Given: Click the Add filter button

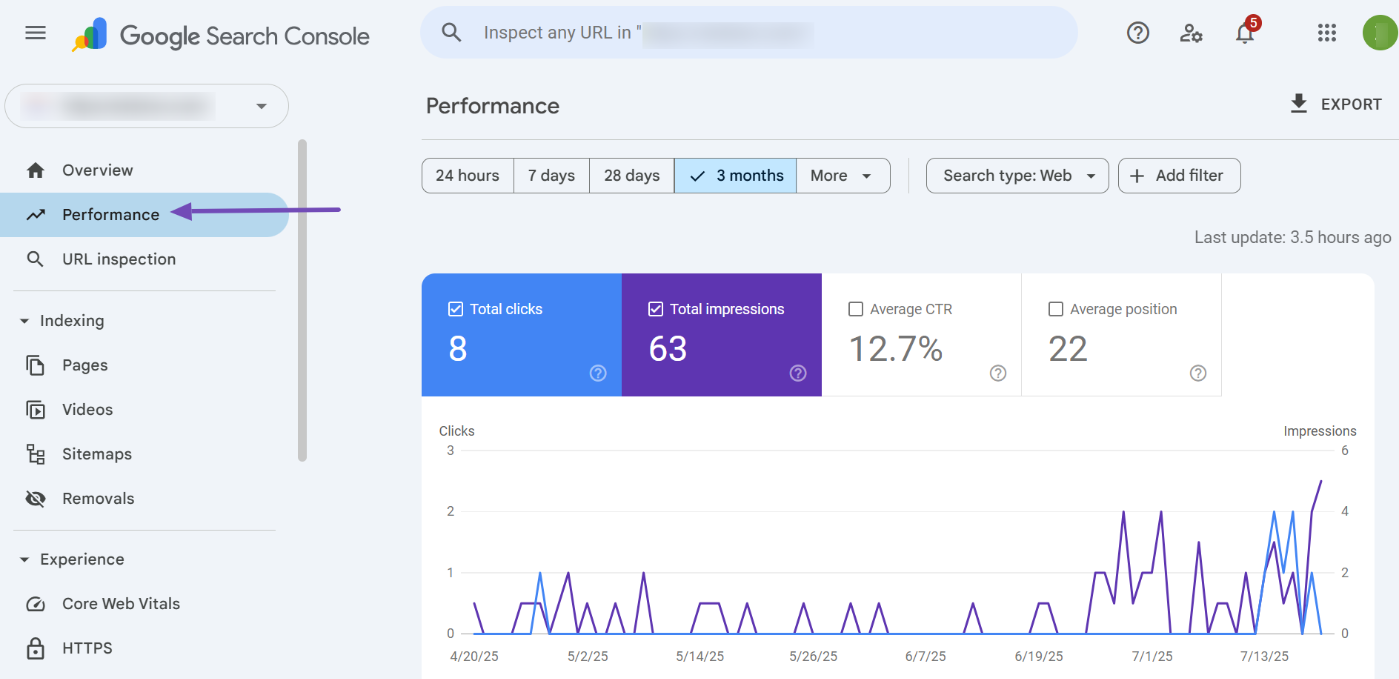Looking at the screenshot, I should [x=1179, y=175].
